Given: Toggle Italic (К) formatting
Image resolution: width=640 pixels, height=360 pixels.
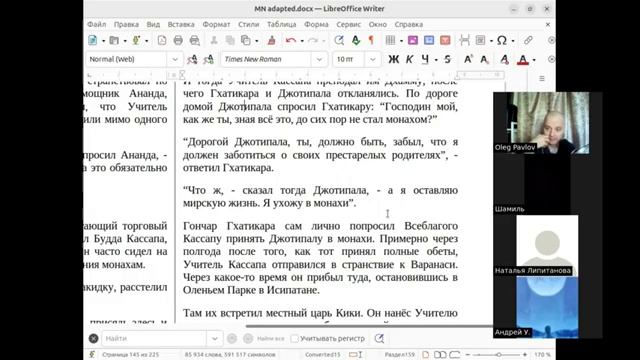Looking at the screenshot, I should 409,59.
